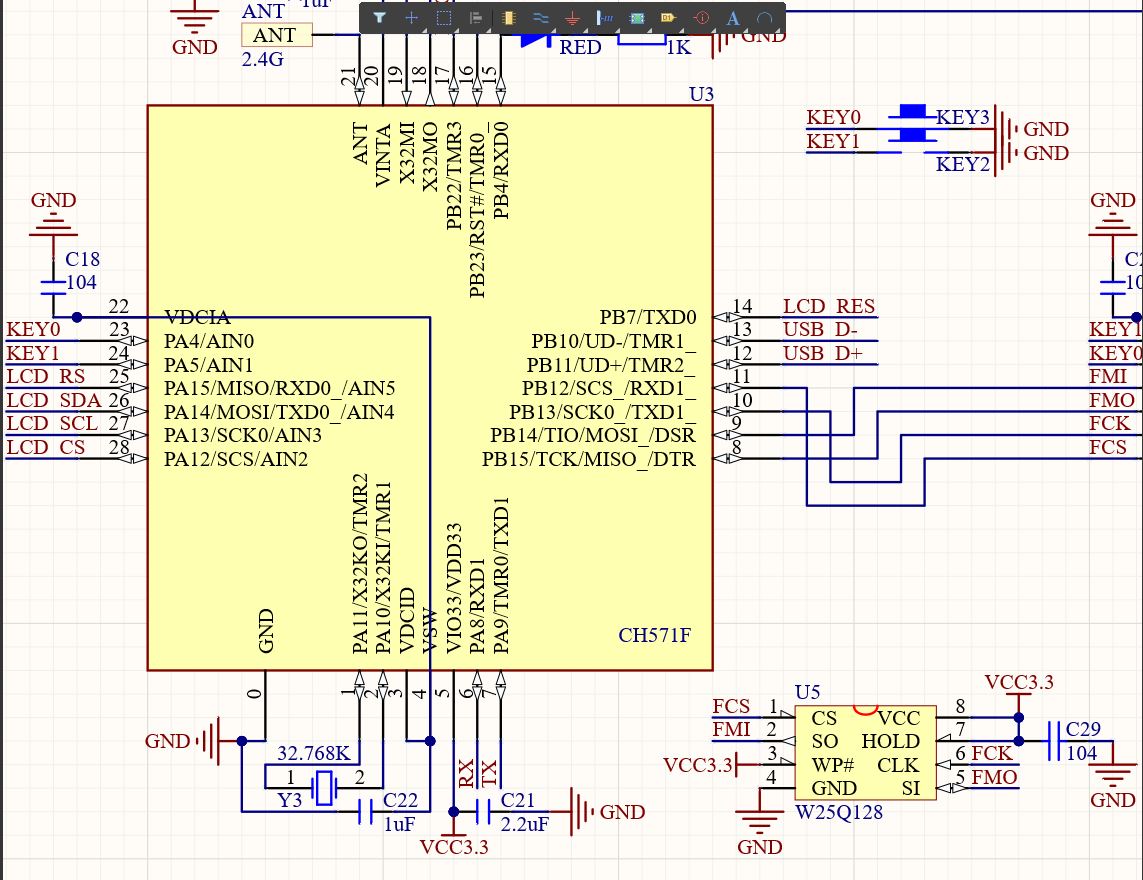Select the Place Bus tool
The image size is (1143, 880).
click(604, 18)
